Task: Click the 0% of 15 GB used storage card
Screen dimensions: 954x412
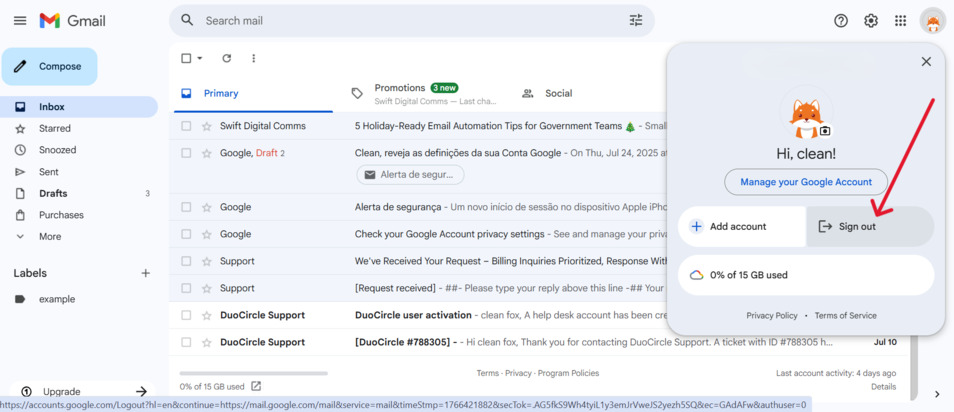Action: tap(806, 275)
